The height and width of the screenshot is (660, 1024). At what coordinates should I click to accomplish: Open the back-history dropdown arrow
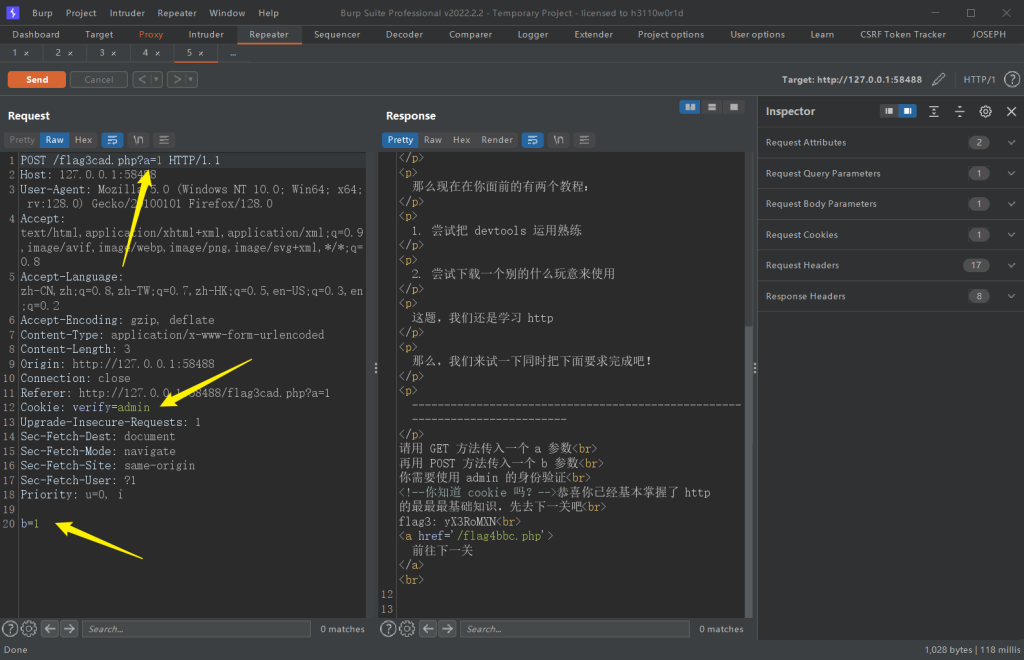[x=156, y=80]
